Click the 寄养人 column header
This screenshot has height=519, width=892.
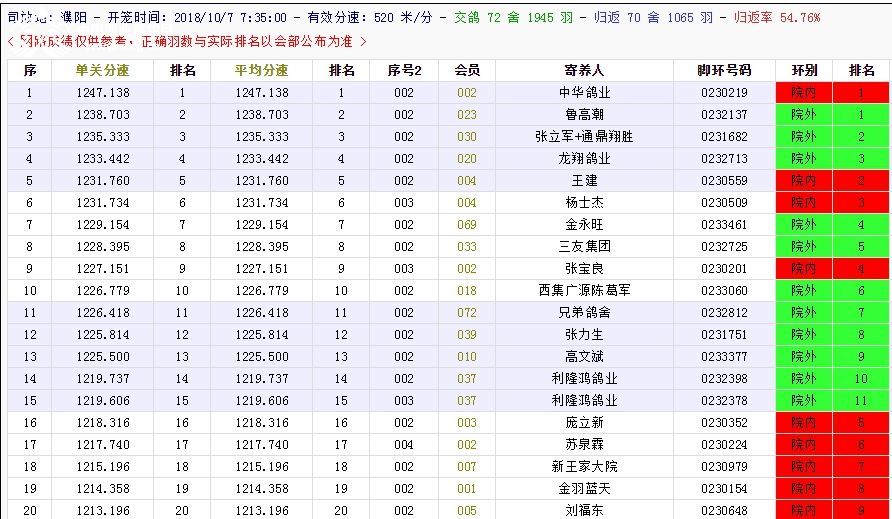[x=584, y=70]
